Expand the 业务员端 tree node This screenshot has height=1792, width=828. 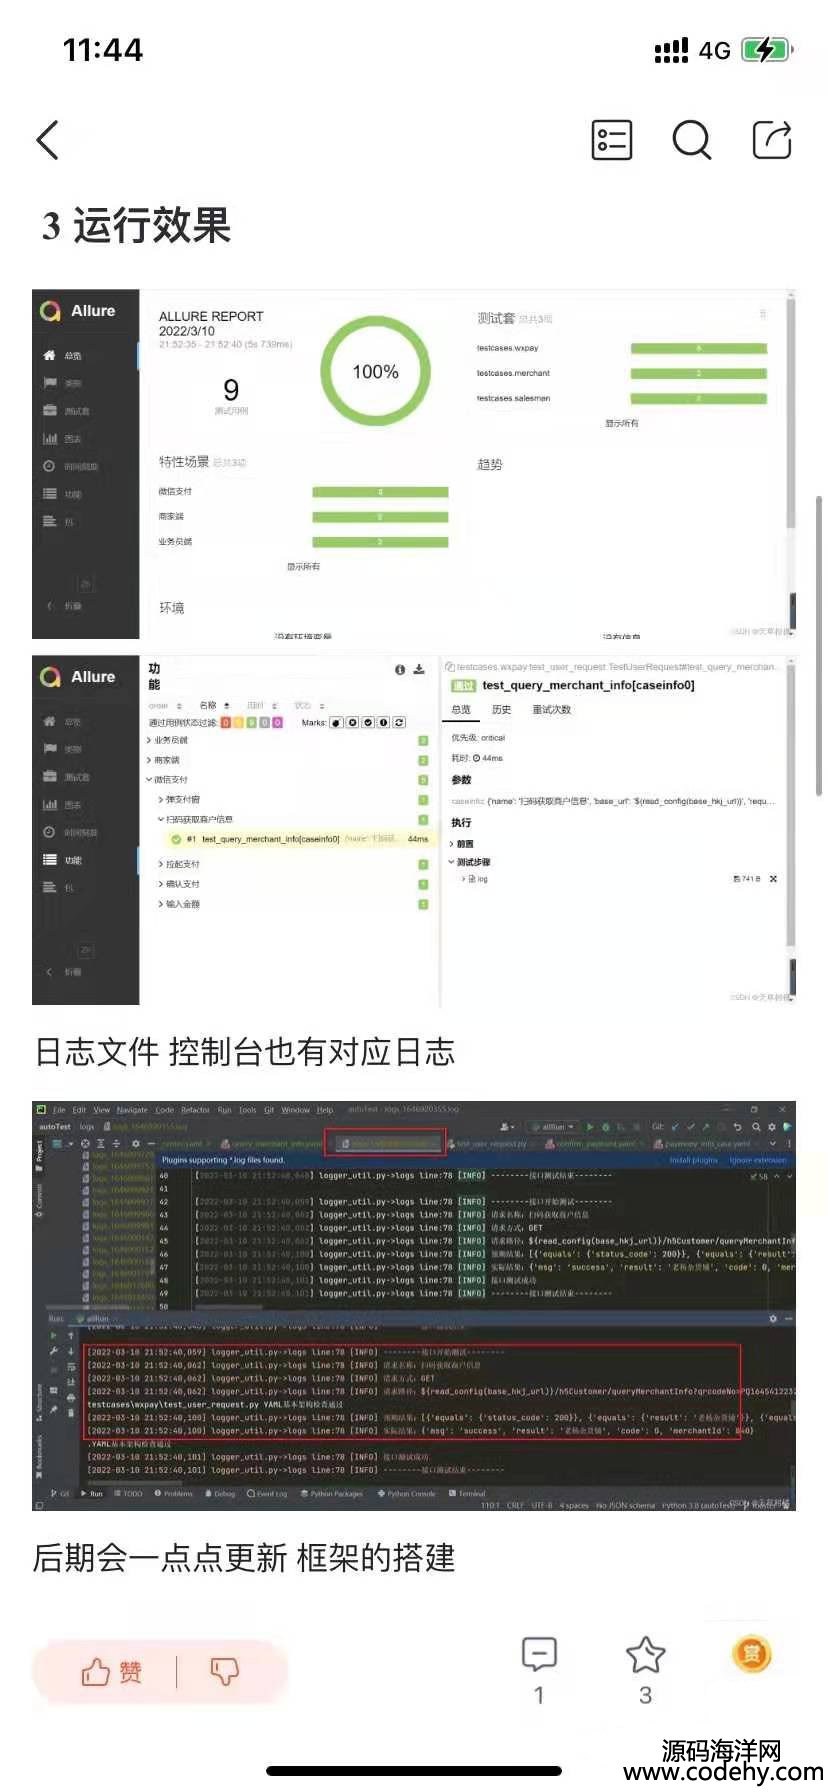pos(168,740)
